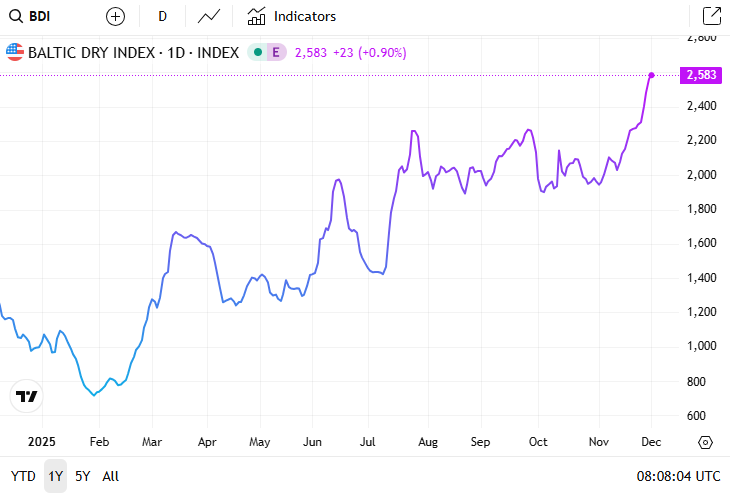This screenshot has height=495, width=730.
Task: Open the line chart style selector
Action: 209,16
